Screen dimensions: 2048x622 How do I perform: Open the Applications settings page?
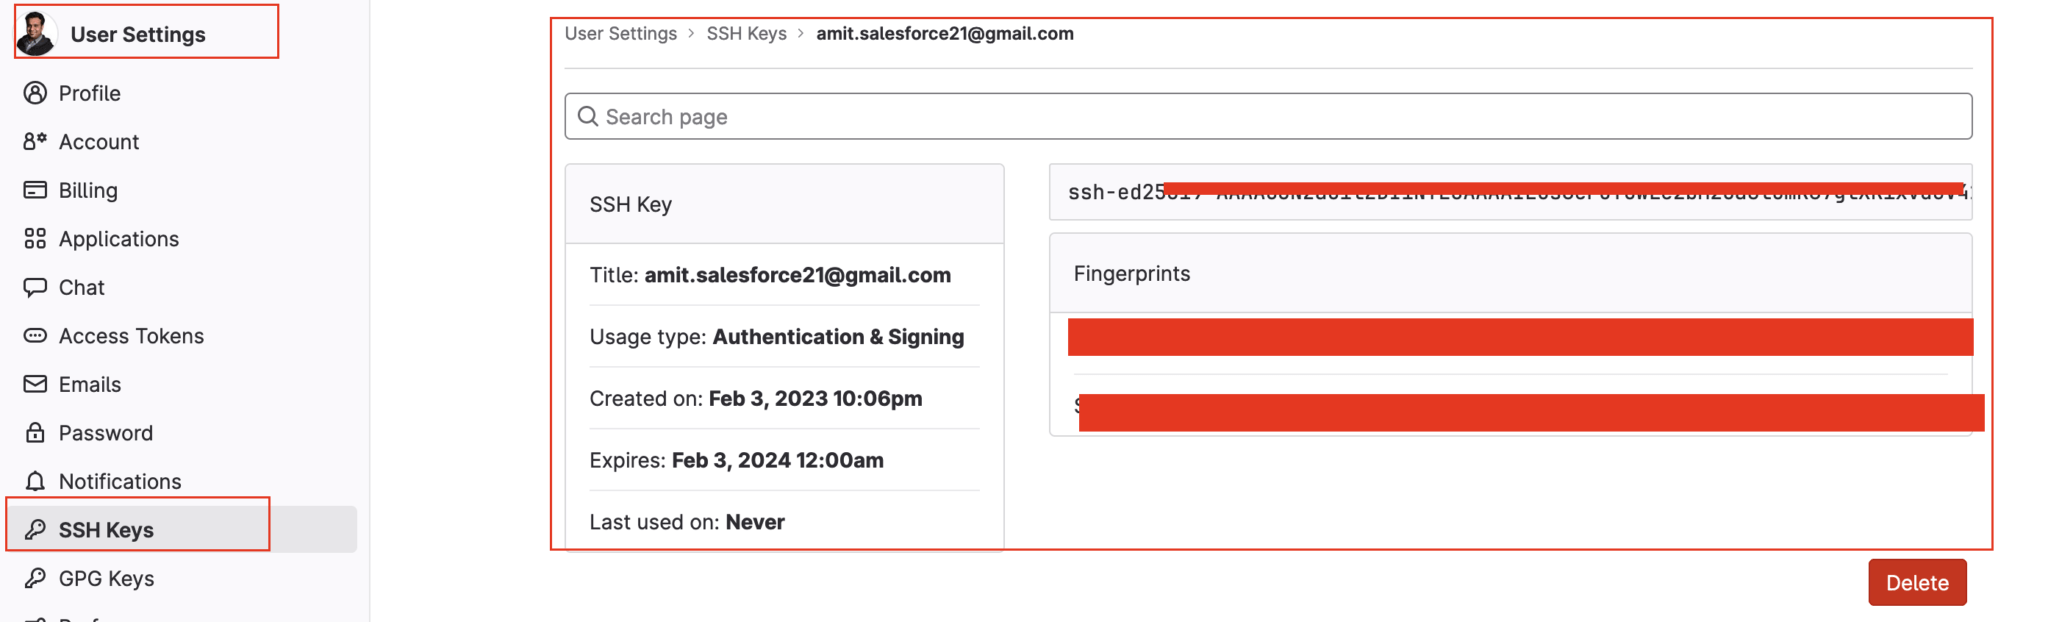(x=118, y=239)
